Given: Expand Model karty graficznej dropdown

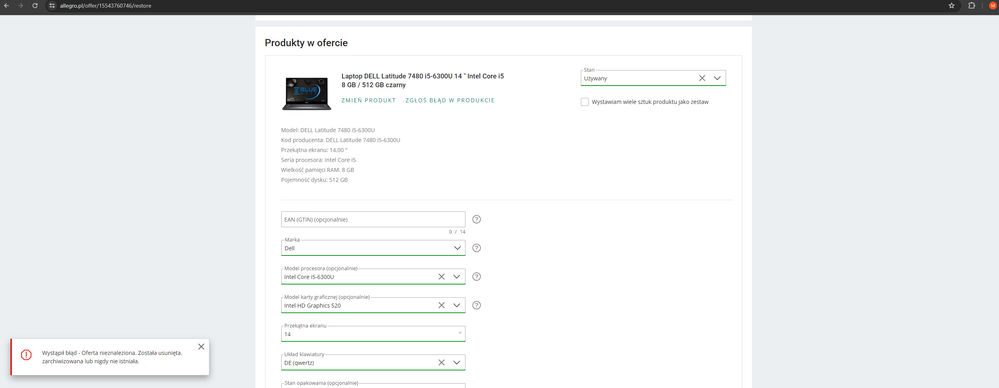Looking at the screenshot, I should coord(457,305).
